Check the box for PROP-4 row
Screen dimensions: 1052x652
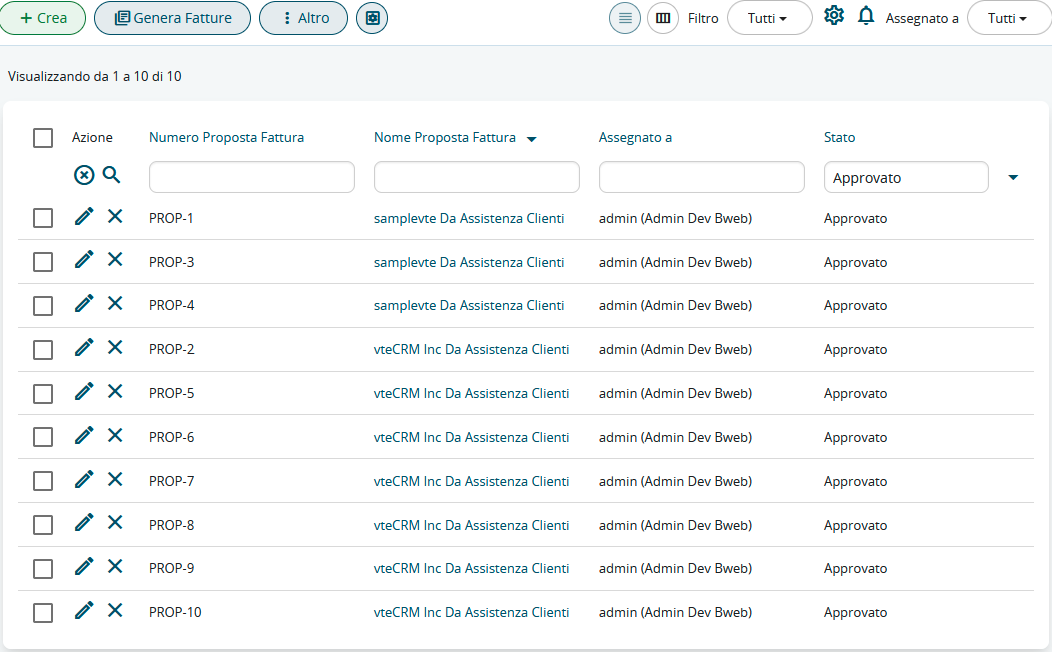[x=43, y=306]
